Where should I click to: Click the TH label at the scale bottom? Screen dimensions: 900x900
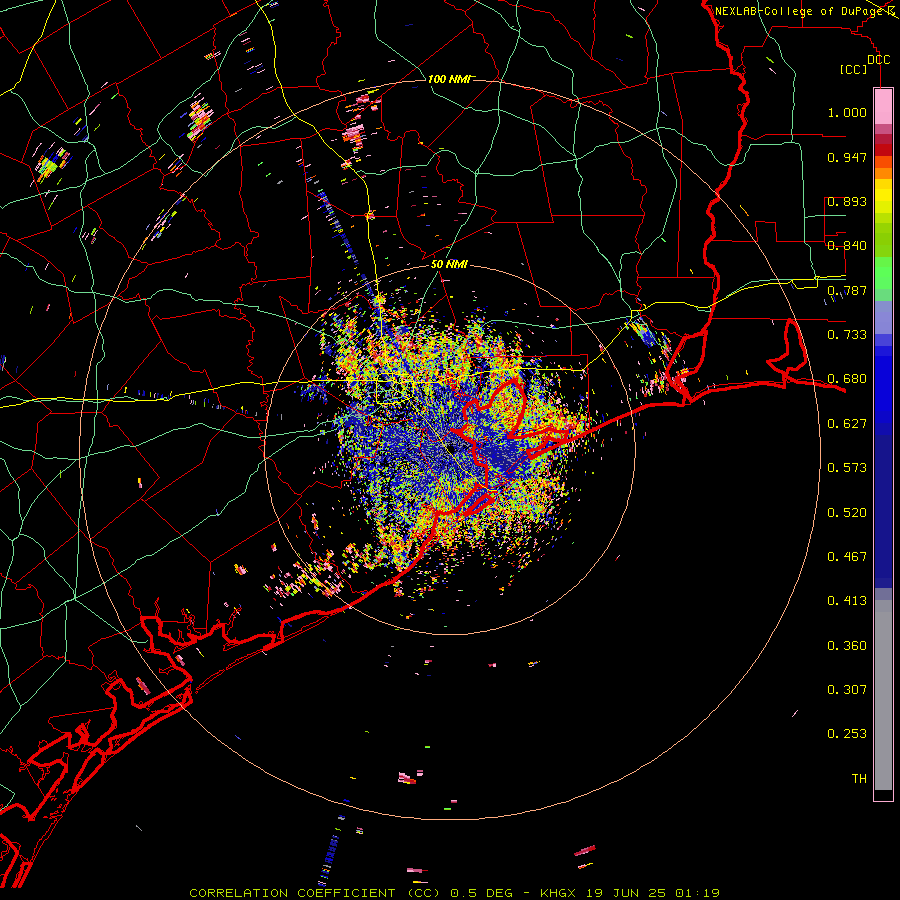(x=859, y=779)
